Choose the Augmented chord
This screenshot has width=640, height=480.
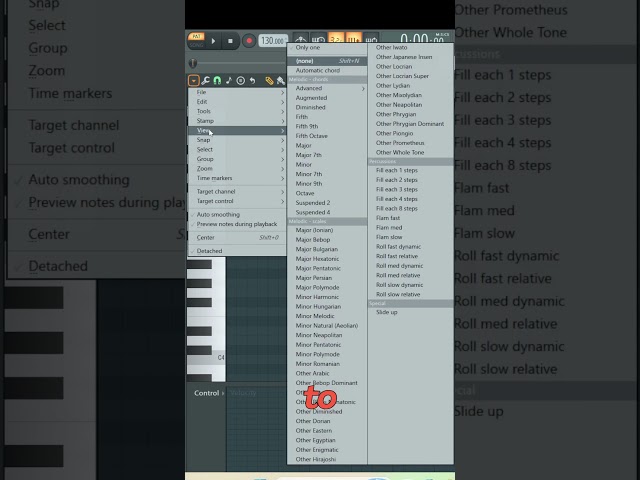coord(327,98)
